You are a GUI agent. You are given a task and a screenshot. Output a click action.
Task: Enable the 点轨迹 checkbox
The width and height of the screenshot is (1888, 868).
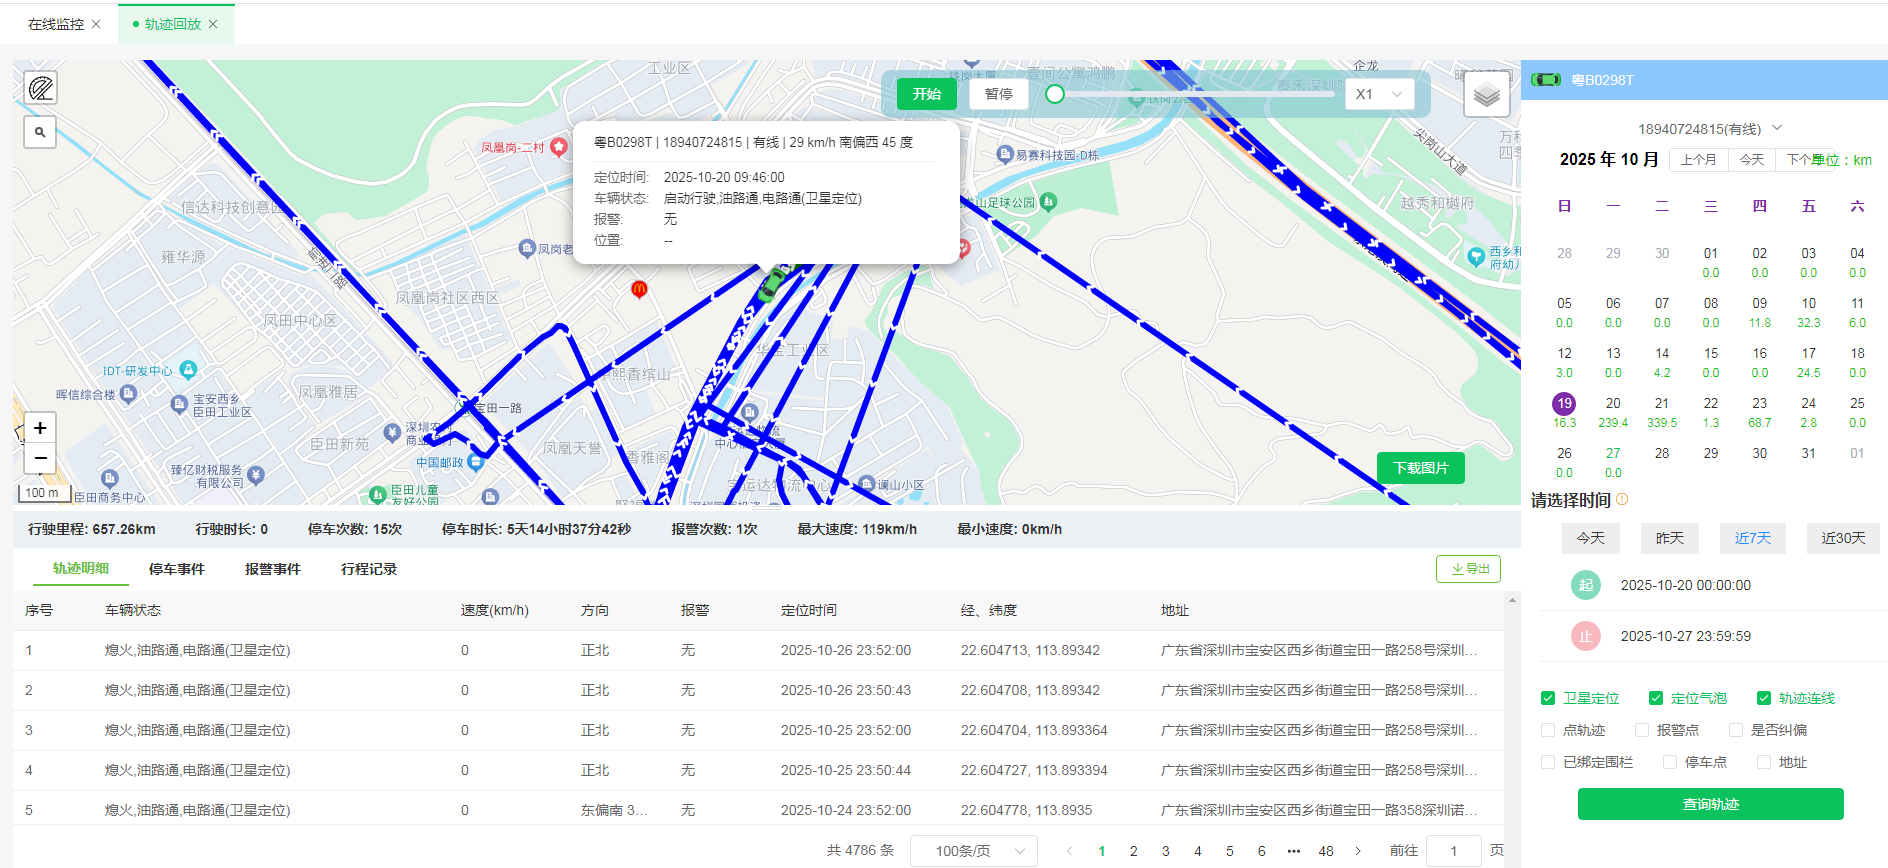click(x=1548, y=730)
